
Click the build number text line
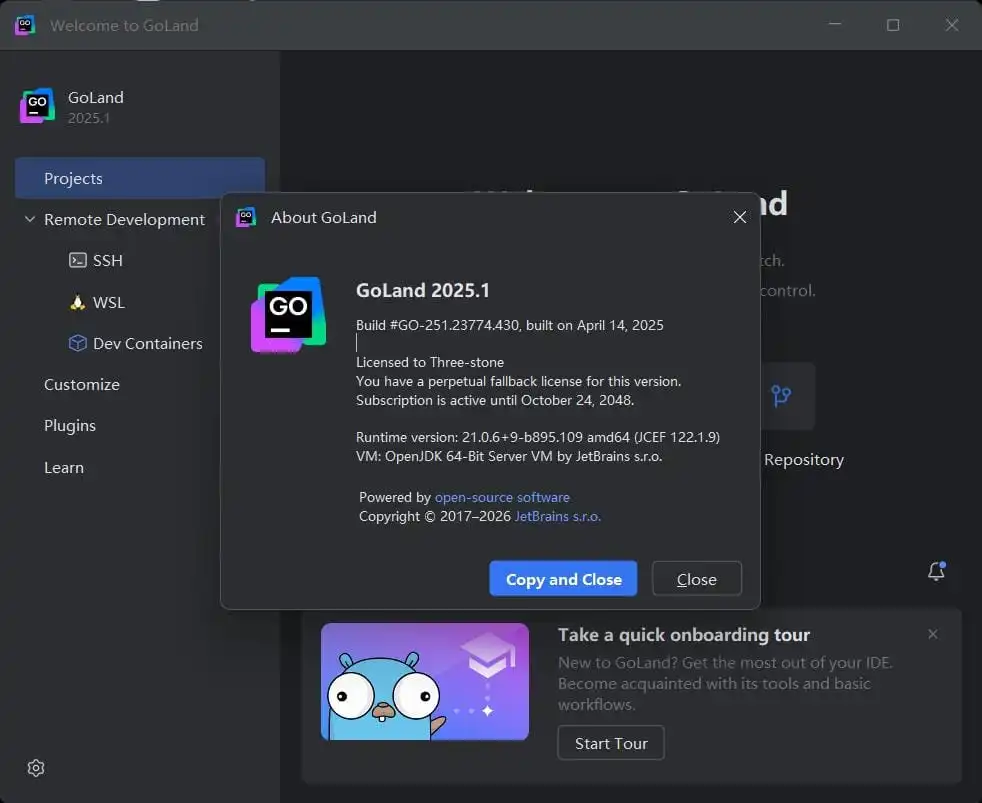[x=510, y=325]
